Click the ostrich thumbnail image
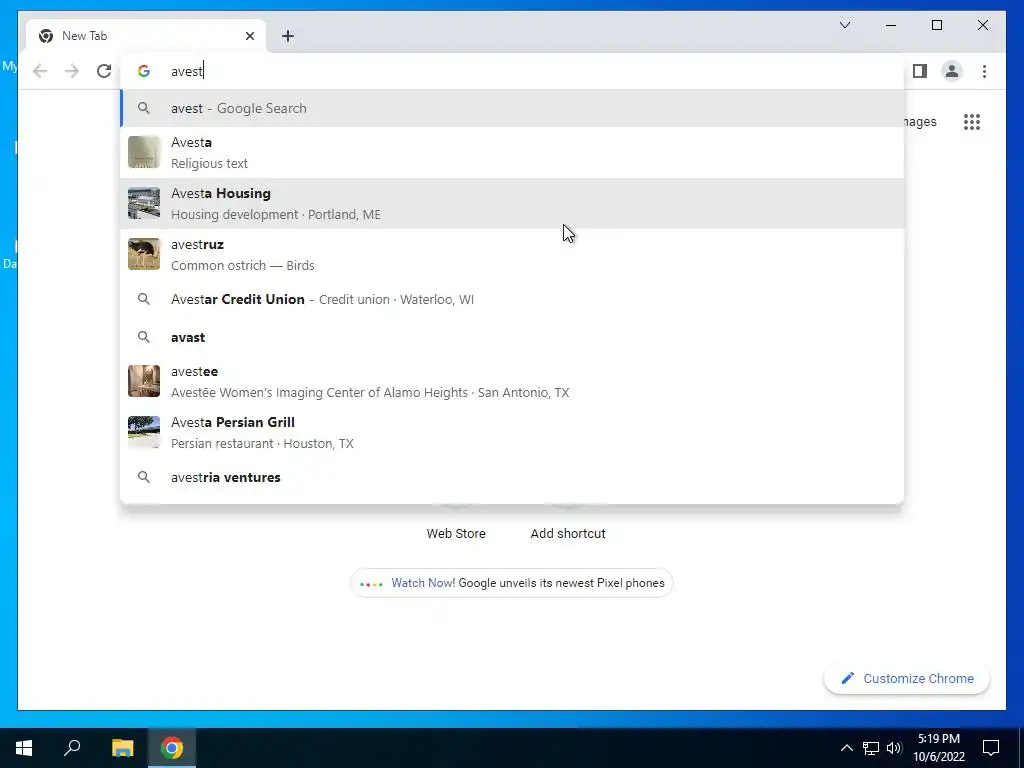This screenshot has width=1024, height=768. tap(144, 254)
